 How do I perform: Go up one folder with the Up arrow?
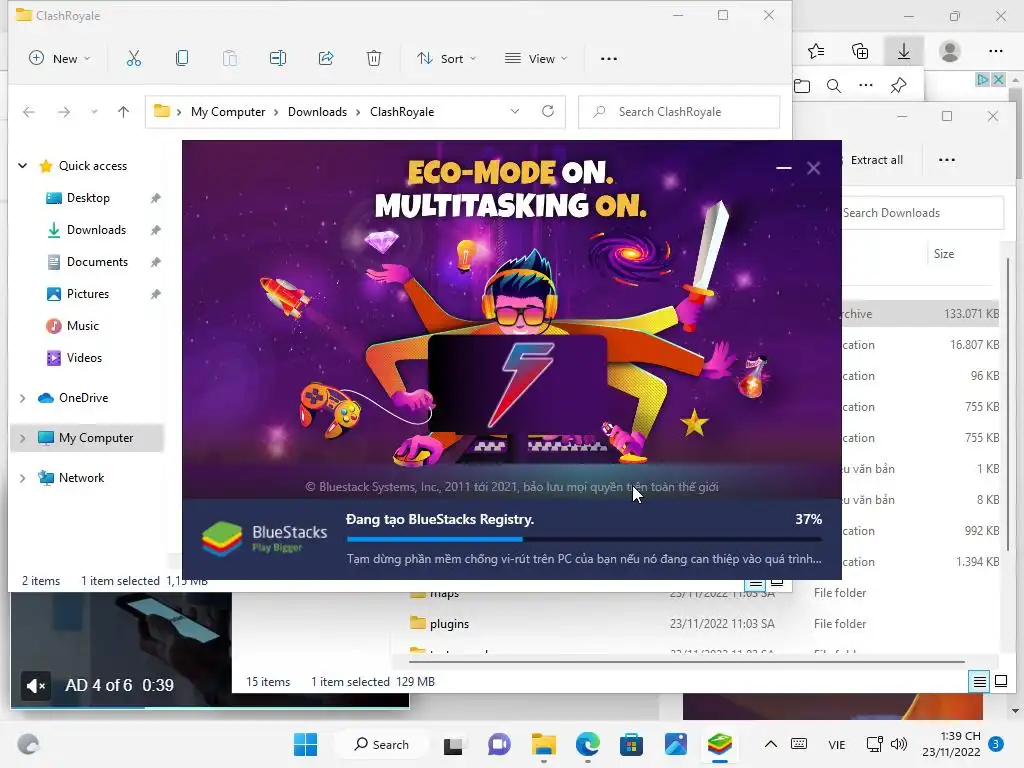pyautogui.click(x=123, y=112)
